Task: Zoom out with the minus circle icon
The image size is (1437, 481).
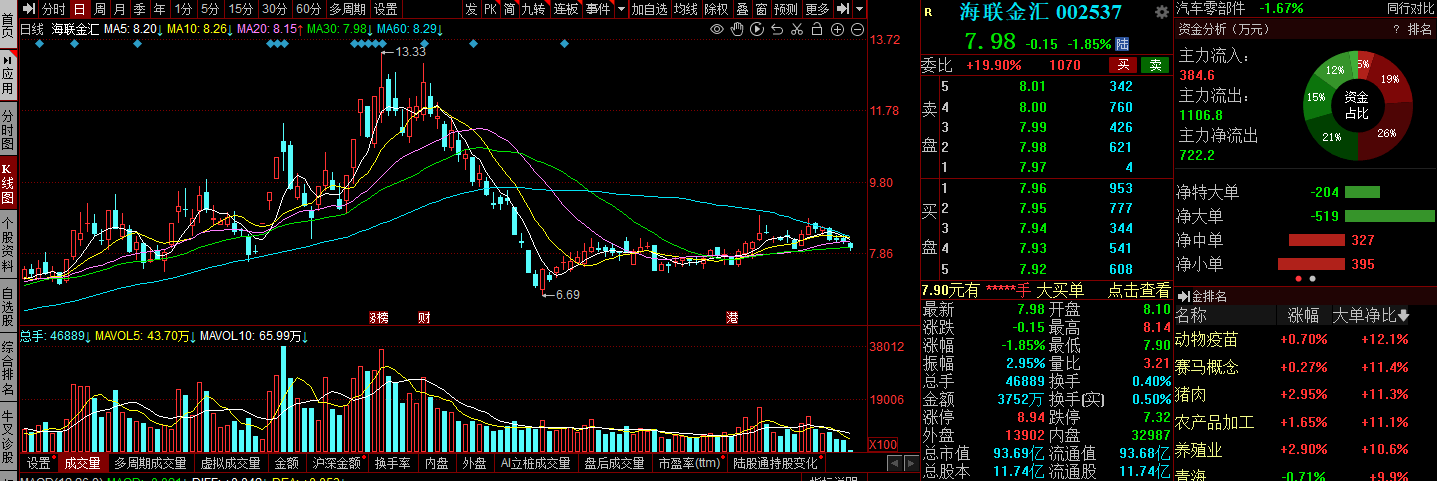Action: pyautogui.click(x=858, y=29)
